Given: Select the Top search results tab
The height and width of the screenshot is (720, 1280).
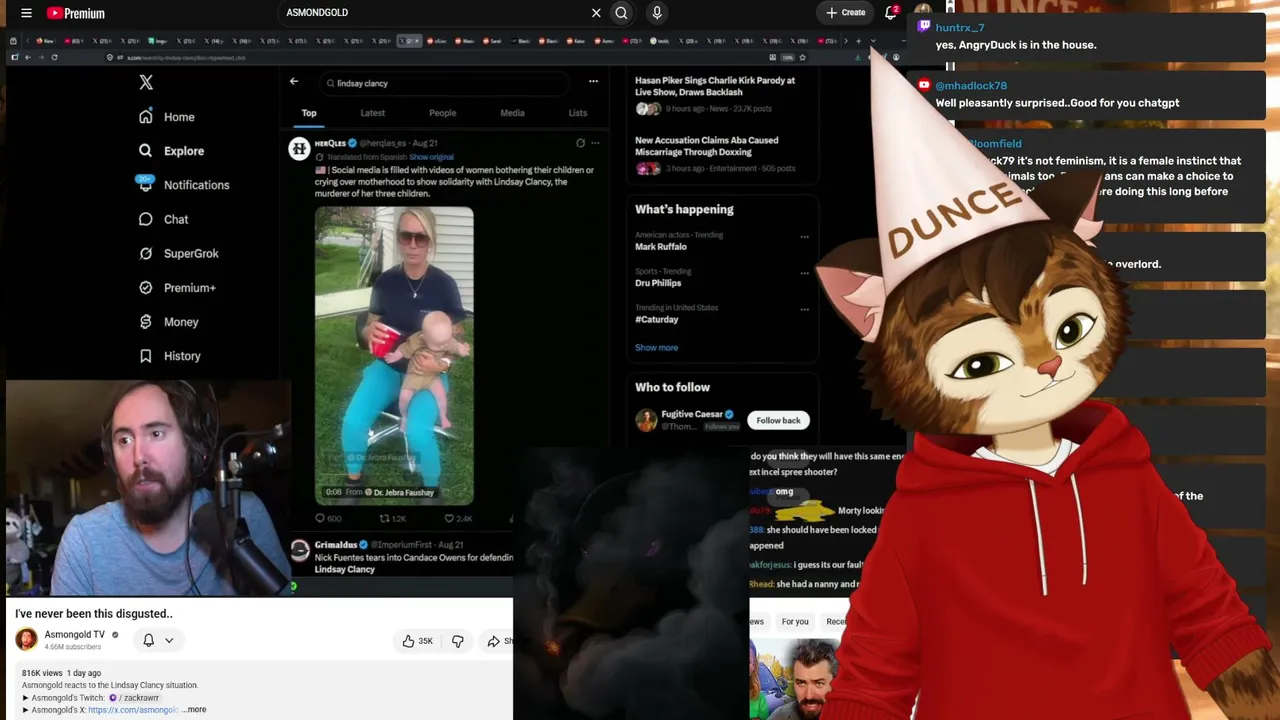Looking at the screenshot, I should click(309, 113).
